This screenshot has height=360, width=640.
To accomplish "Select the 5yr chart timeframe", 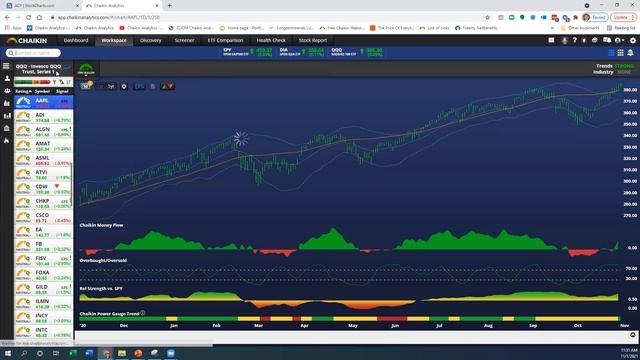I will [111, 86].
